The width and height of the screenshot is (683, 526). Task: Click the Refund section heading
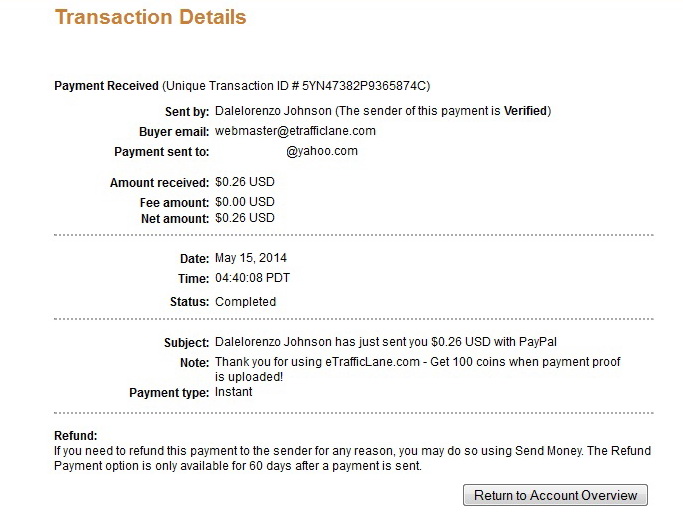76,435
